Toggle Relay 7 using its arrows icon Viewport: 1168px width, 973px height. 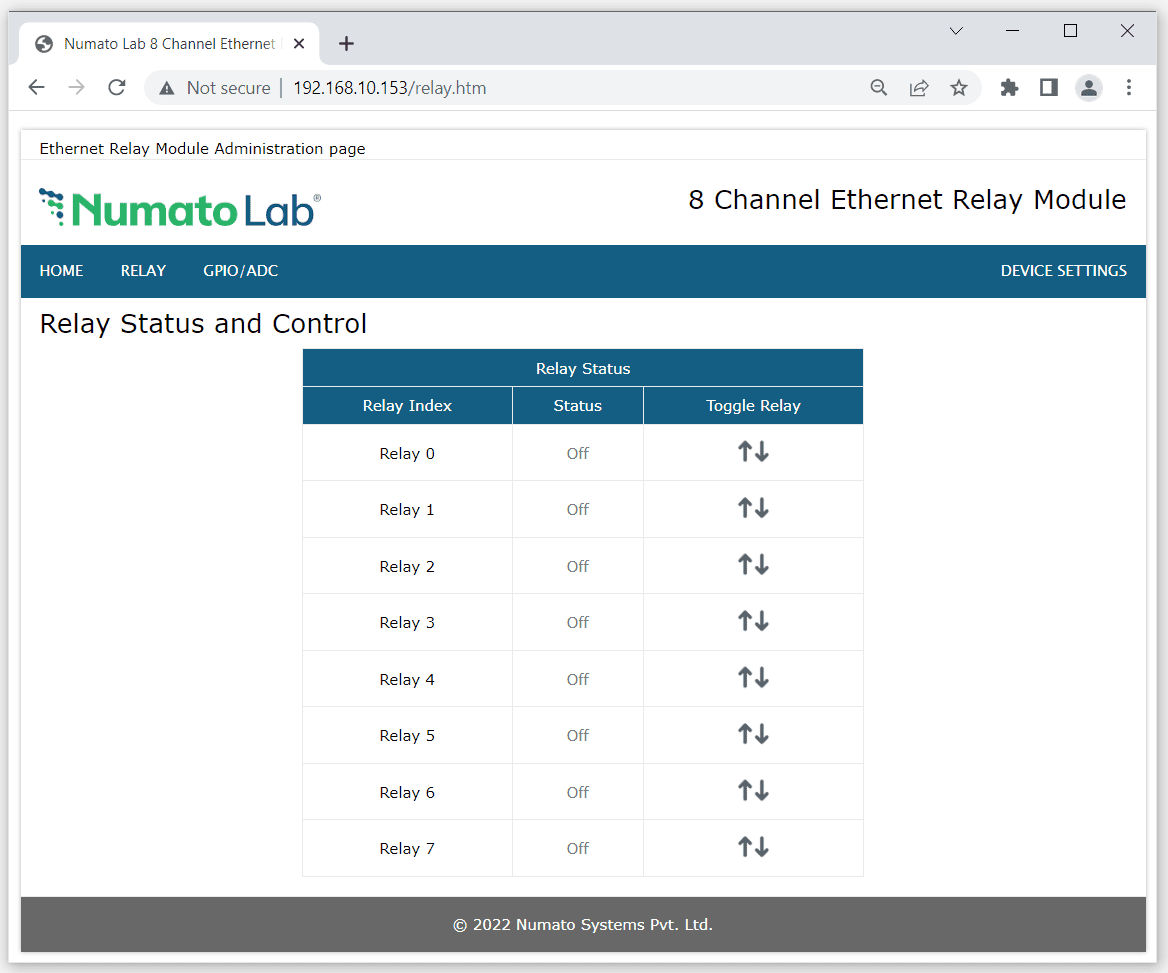753,847
